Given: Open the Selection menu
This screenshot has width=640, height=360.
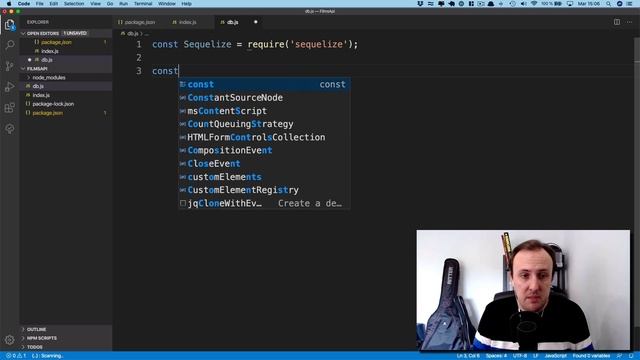Looking at the screenshot, I should [74, 4].
